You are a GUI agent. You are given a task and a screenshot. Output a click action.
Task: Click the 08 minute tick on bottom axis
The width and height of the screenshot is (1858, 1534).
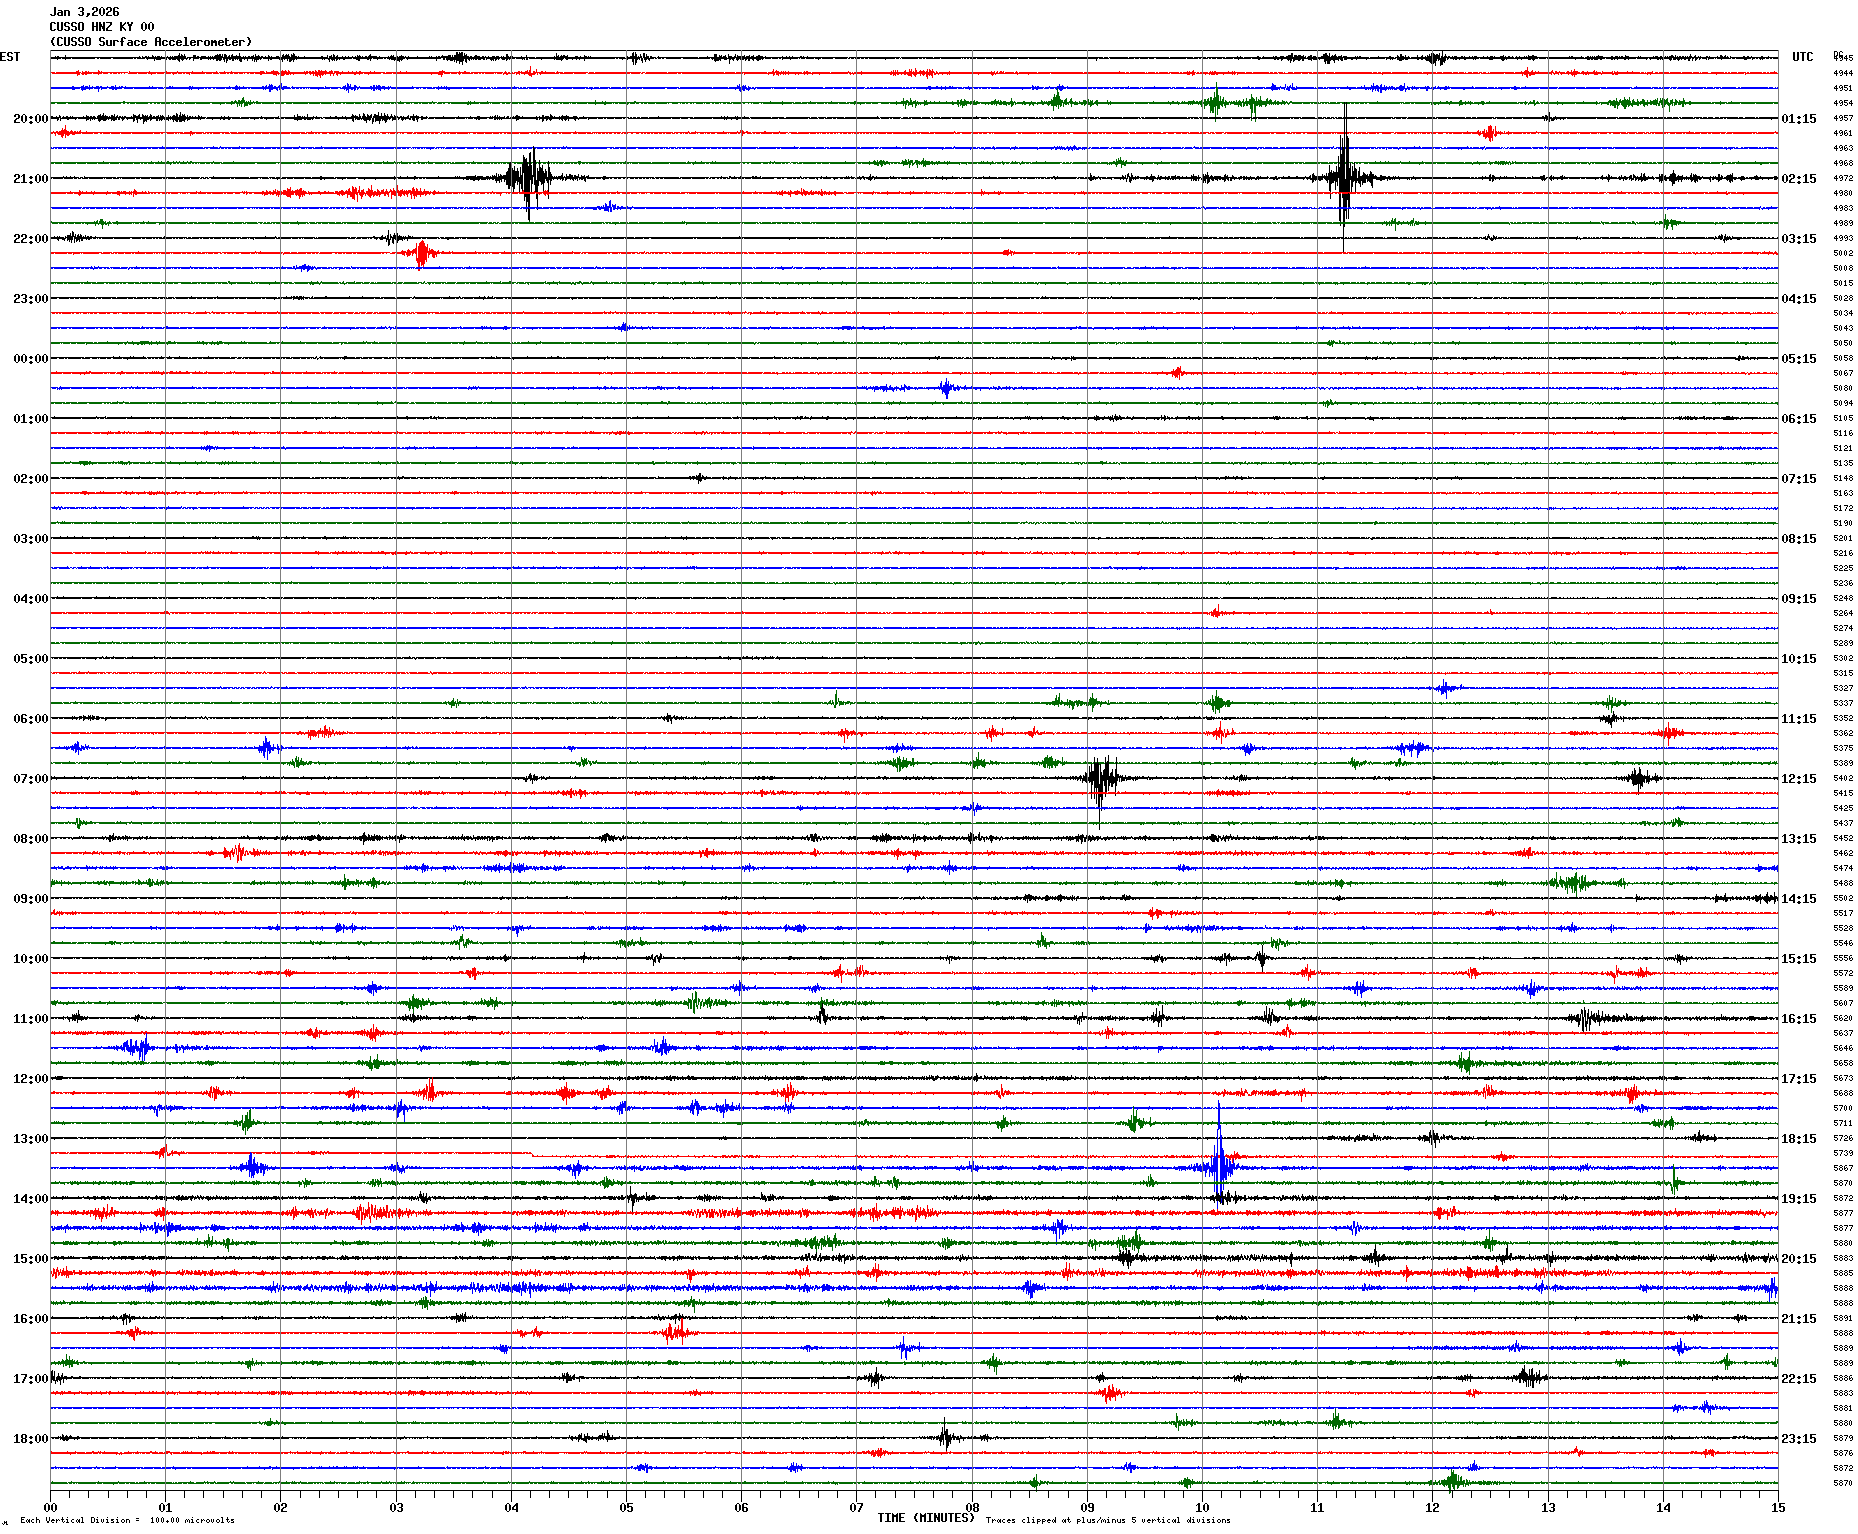click(972, 1507)
